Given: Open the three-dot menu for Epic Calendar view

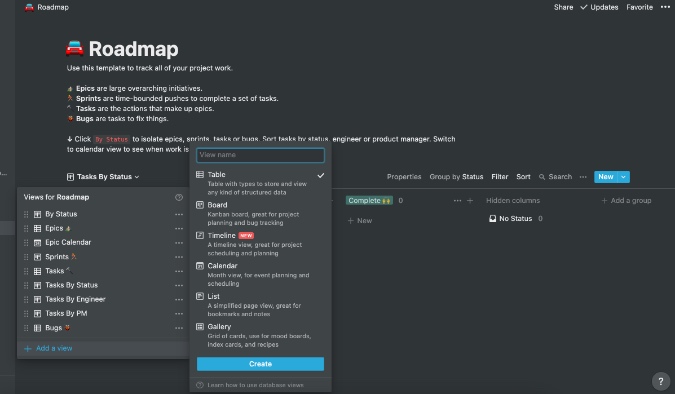Looking at the screenshot, I should pos(179,242).
